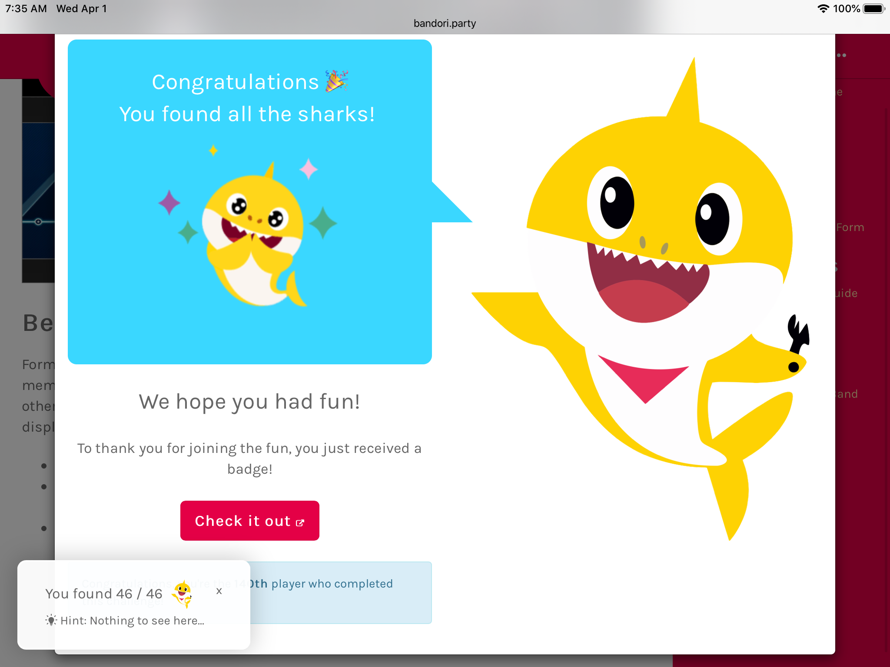This screenshot has width=890, height=667.
Task: Click the Form link in the sidebar
Action: [x=850, y=227]
